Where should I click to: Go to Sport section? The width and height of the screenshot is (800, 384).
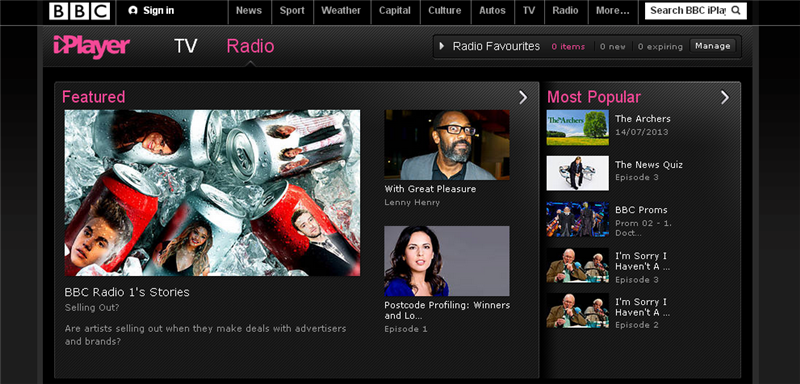coord(292,11)
